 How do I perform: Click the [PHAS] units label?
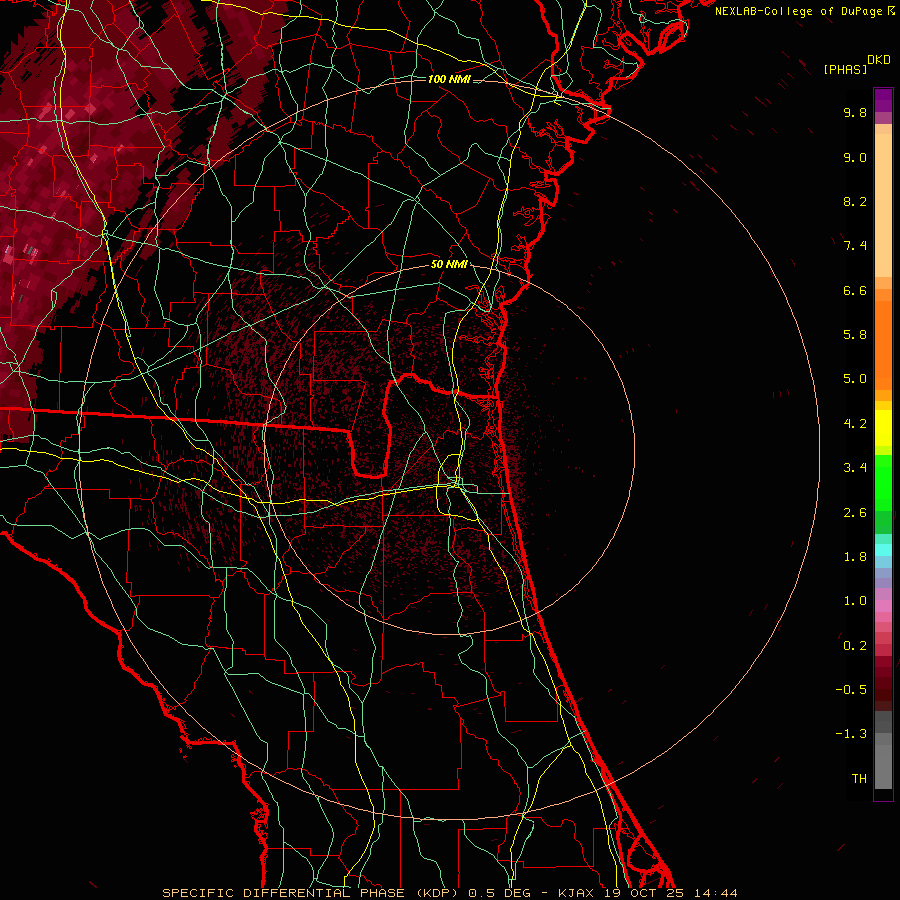click(845, 70)
